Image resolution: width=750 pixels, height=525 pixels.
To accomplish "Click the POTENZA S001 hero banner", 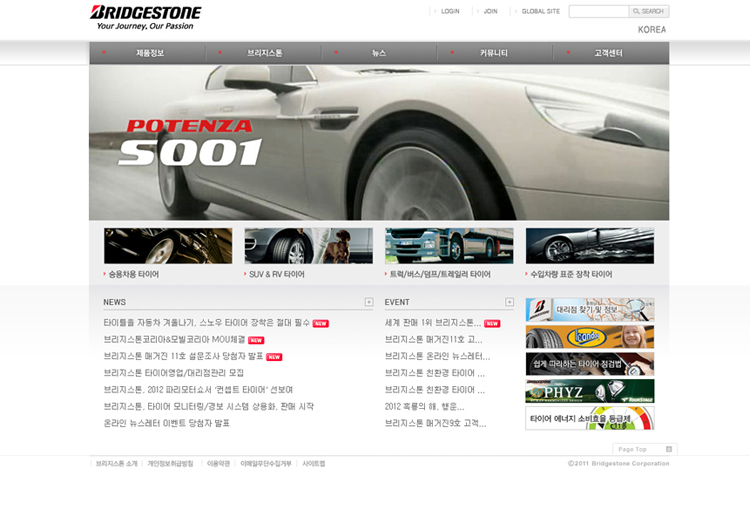I will click(379, 142).
